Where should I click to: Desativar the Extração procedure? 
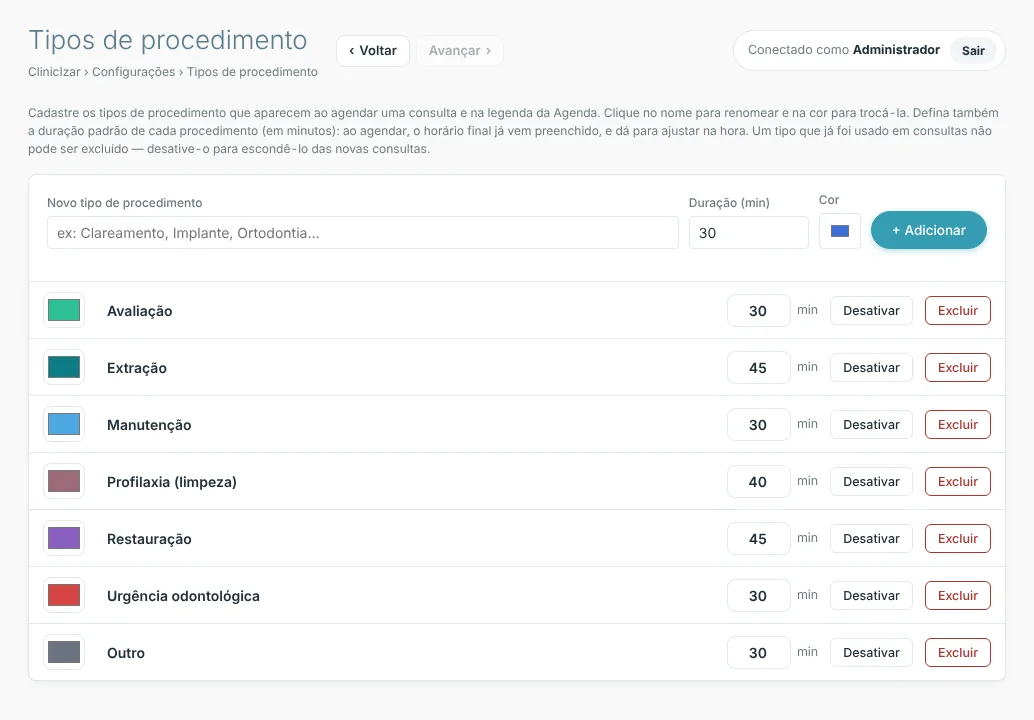871,367
